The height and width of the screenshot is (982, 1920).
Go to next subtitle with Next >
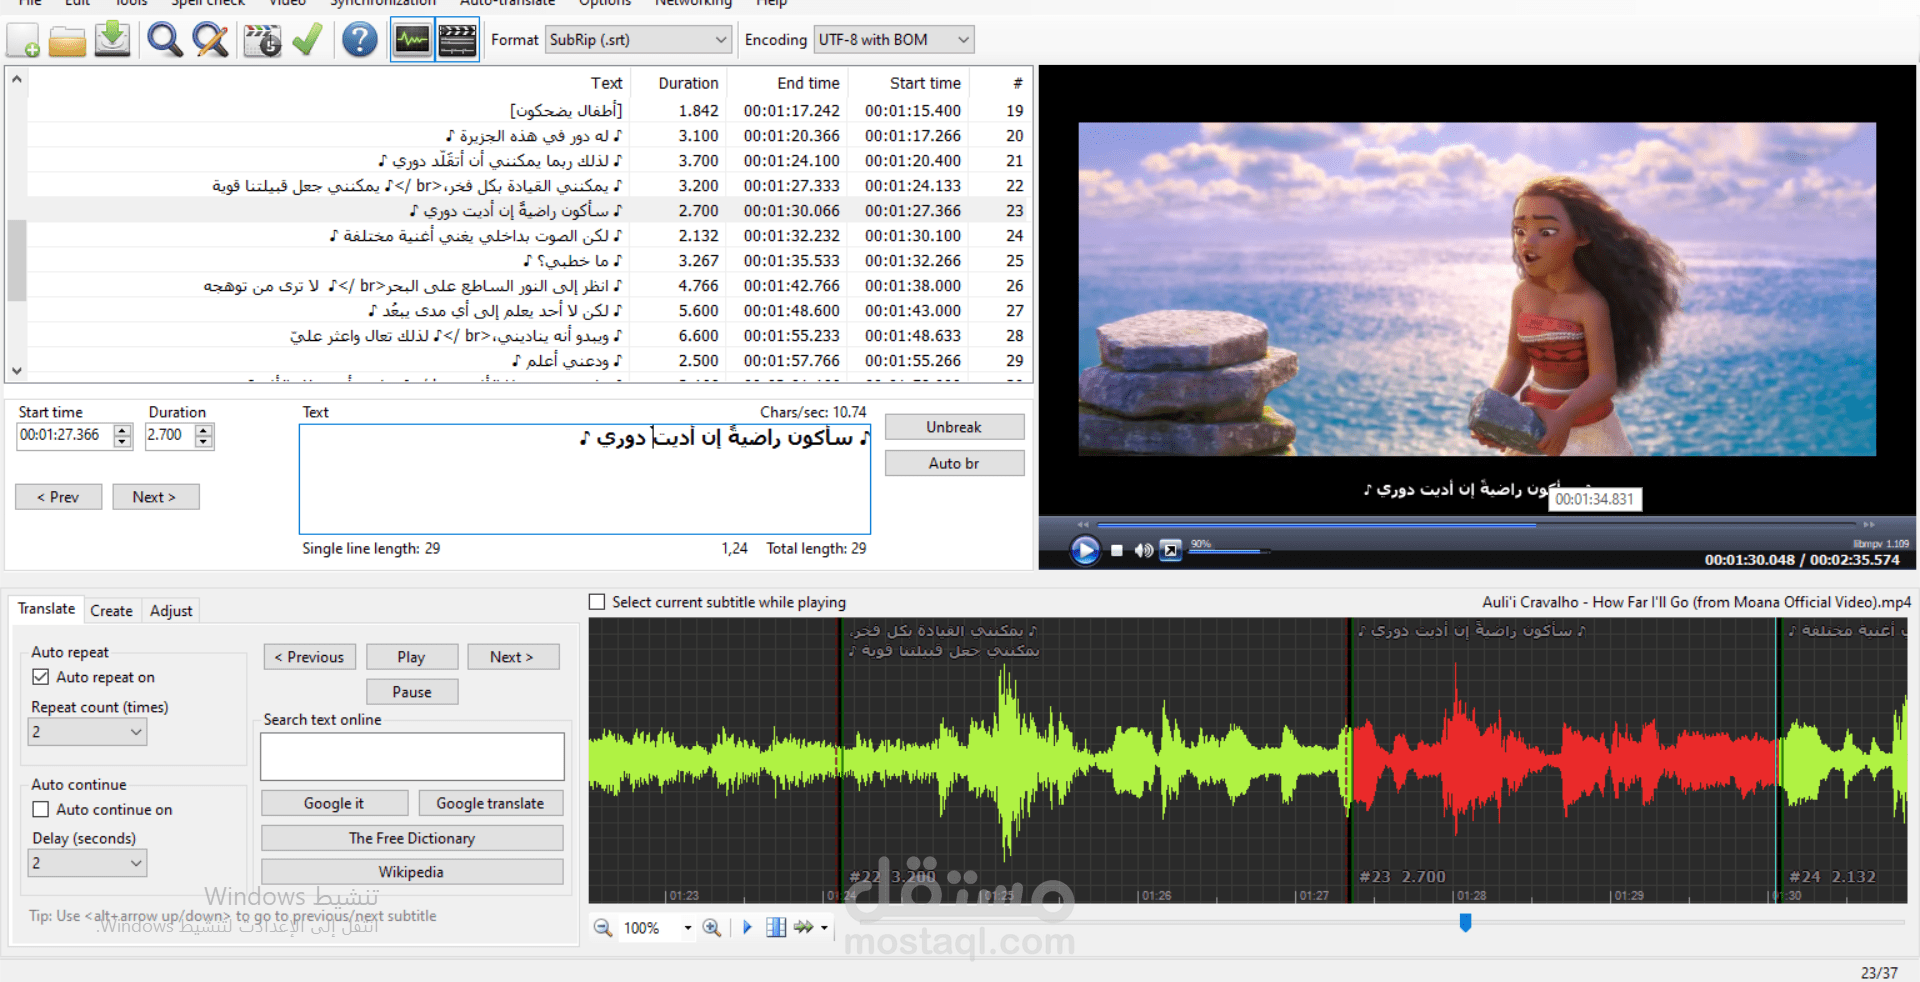[x=155, y=497]
